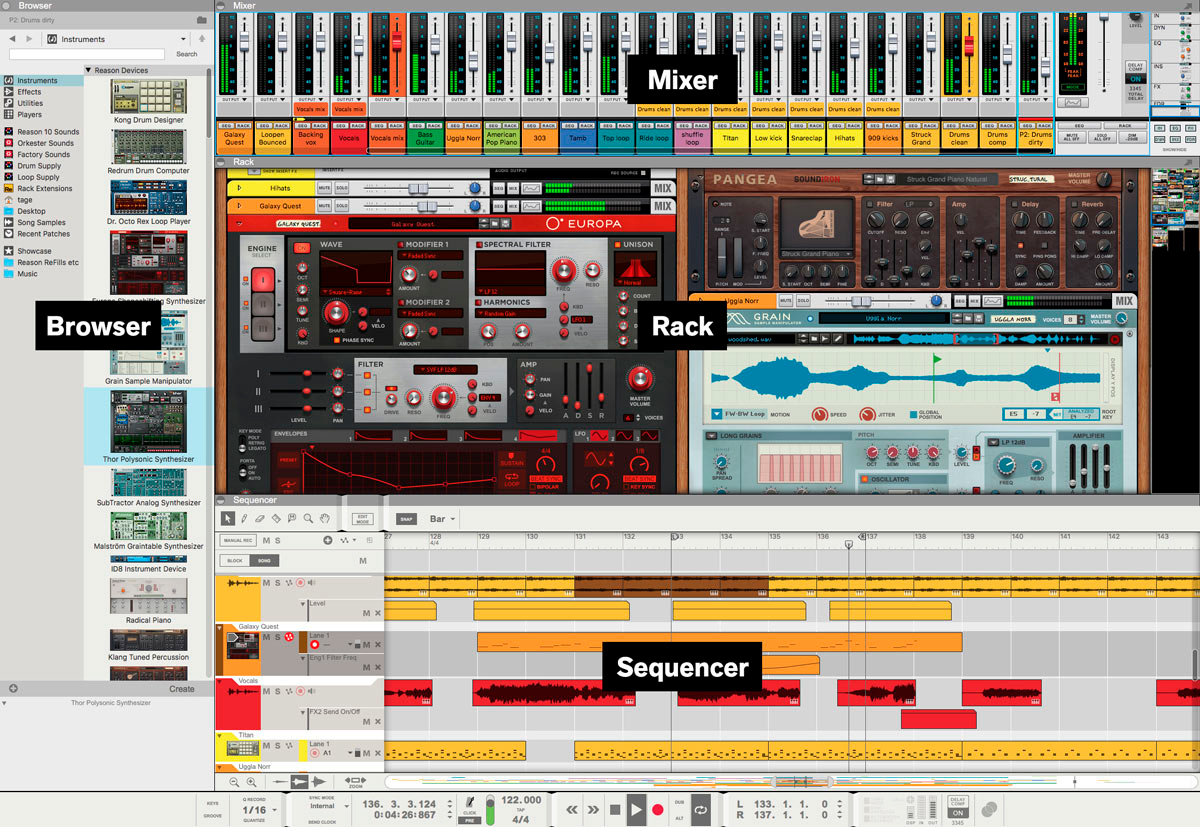1200x827 pixels.
Task: Click the Vocals channel fader in mixer
Action: [x=358, y=45]
